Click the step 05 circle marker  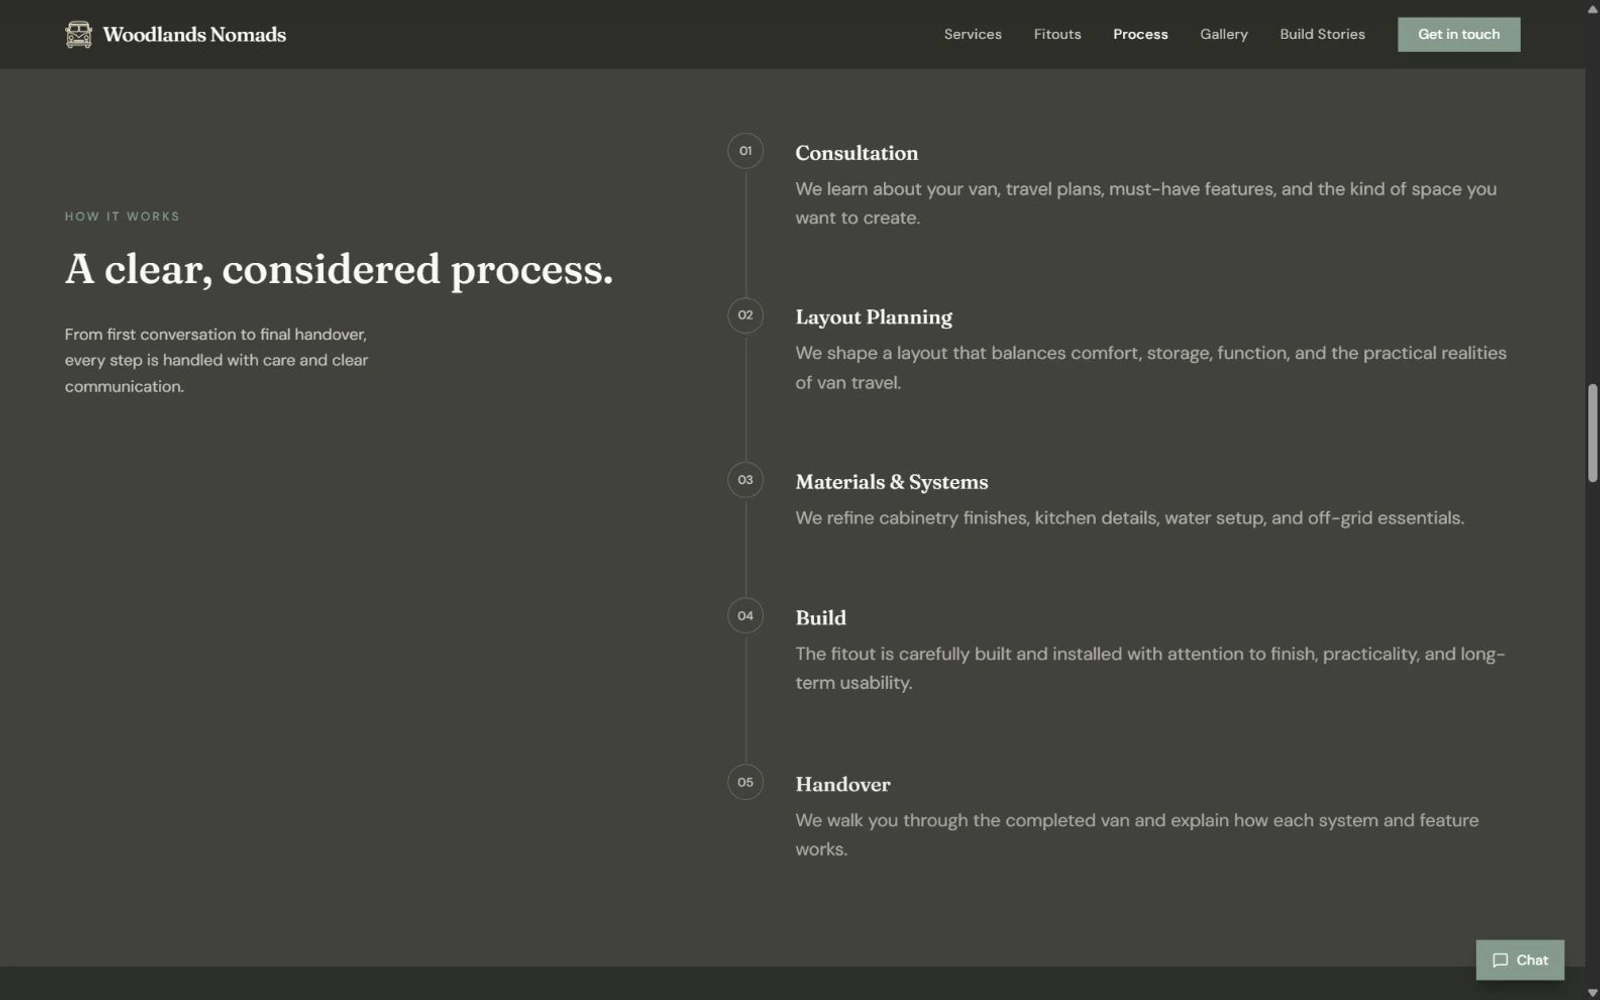pyautogui.click(x=745, y=782)
